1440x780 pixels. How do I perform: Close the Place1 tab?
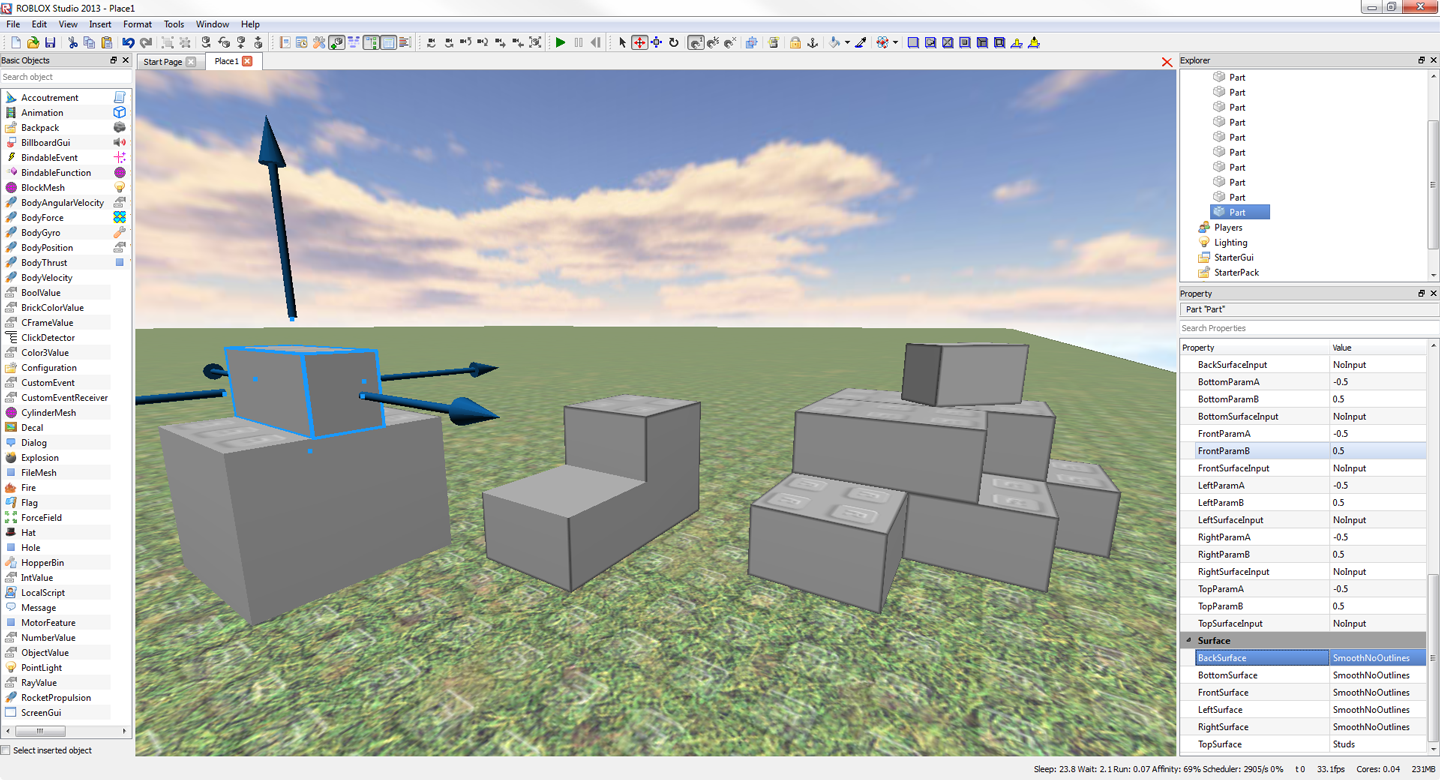tap(247, 61)
